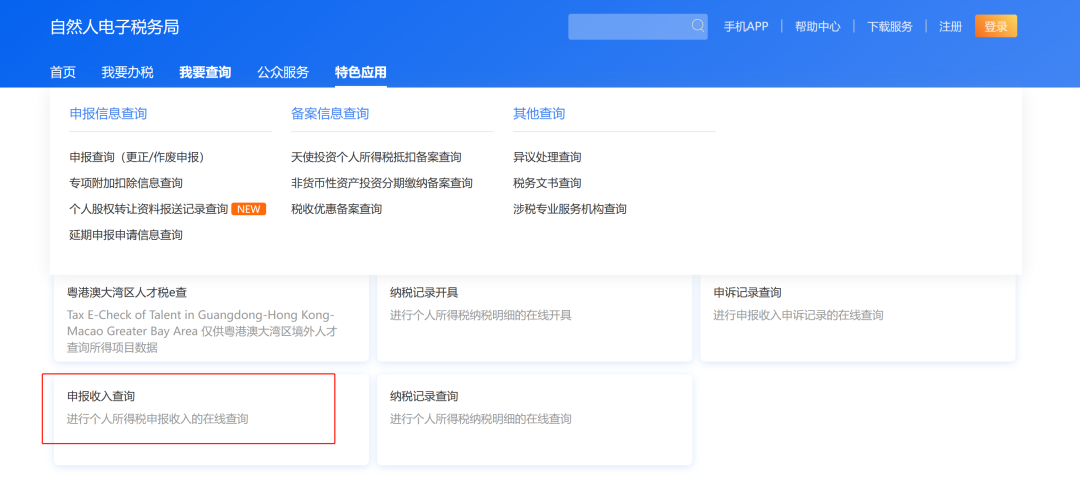Open 下载服务 link
This screenshot has width=1080, height=492.
[889, 27]
